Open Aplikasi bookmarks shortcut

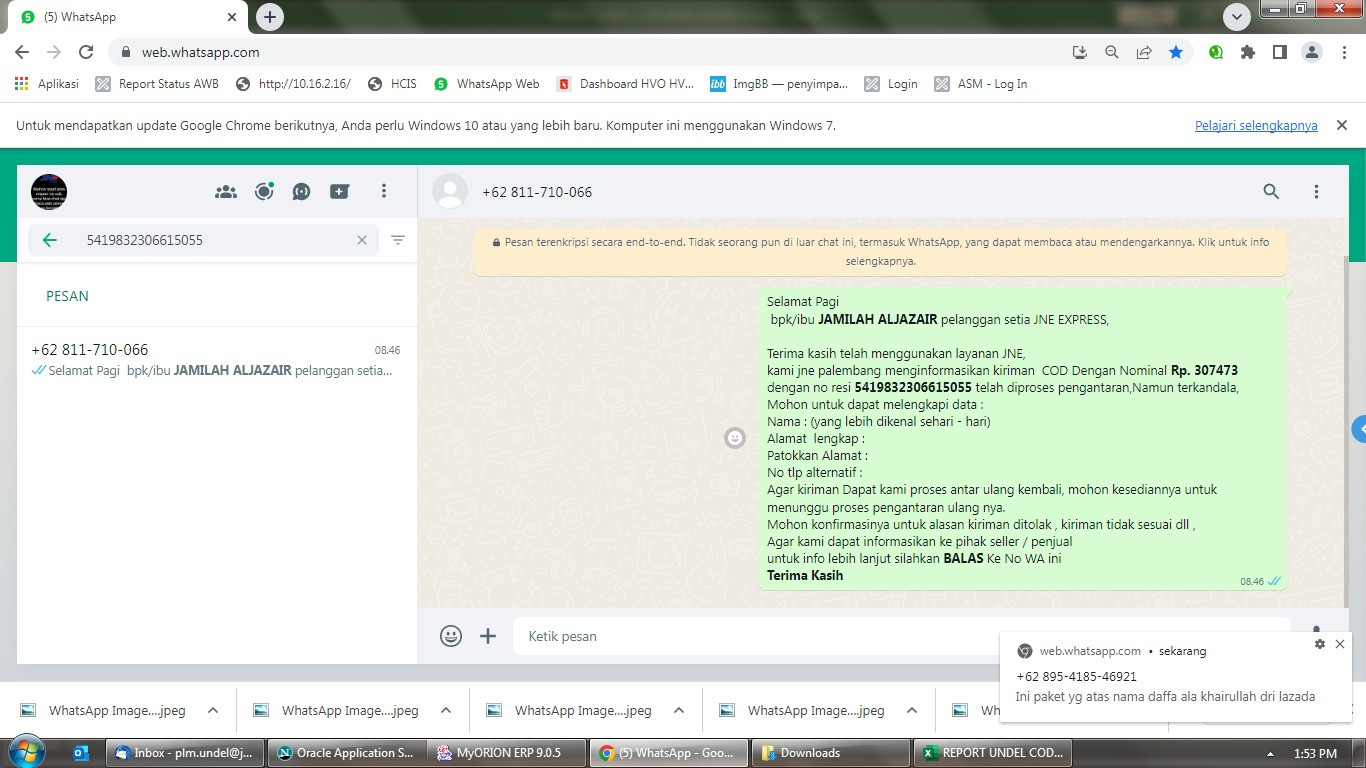pyautogui.click(x=47, y=84)
